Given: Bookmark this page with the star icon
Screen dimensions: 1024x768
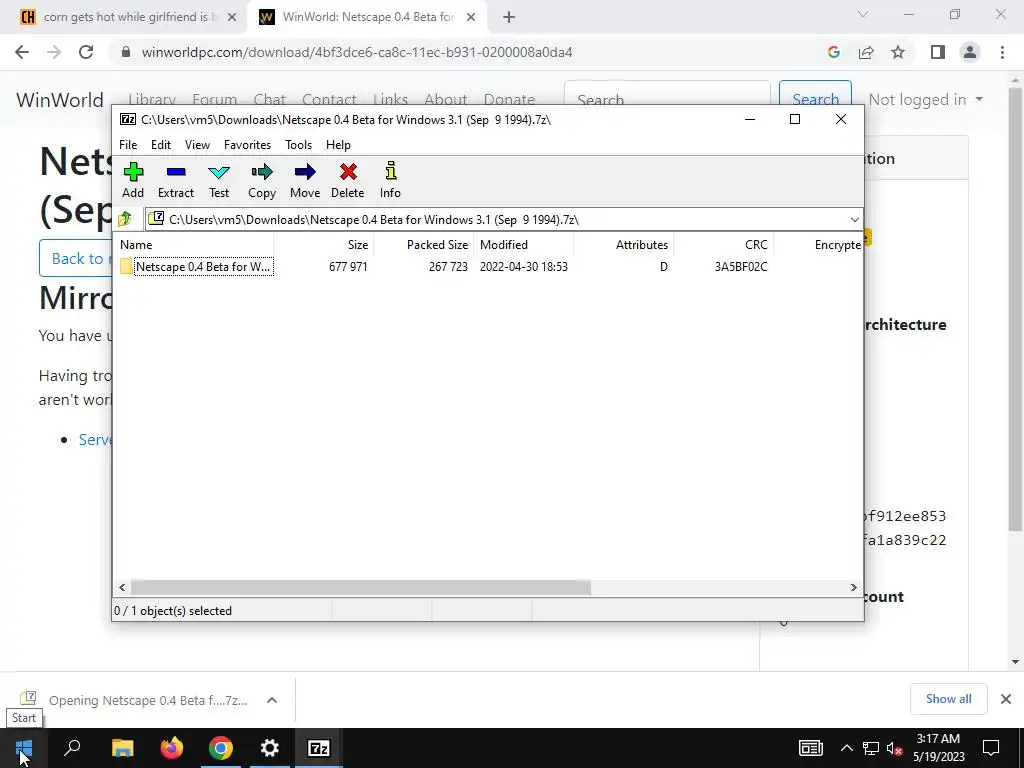Looking at the screenshot, I should coord(898,52).
